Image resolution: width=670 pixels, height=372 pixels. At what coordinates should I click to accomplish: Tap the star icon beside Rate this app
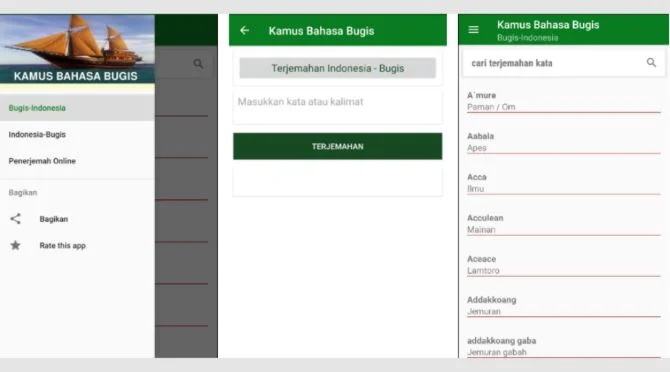click(x=15, y=245)
